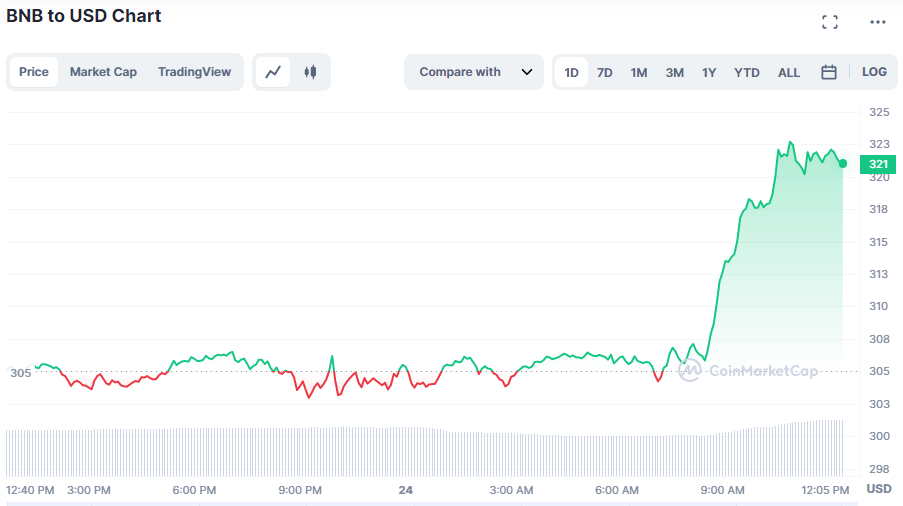The height and width of the screenshot is (506, 903).
Task: Select the 1Y time range
Action: 709,72
